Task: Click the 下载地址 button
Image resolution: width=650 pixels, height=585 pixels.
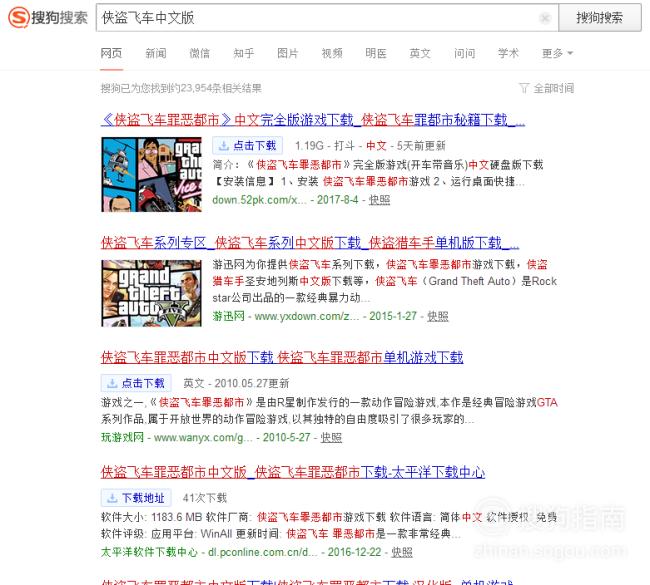Action: point(136,498)
